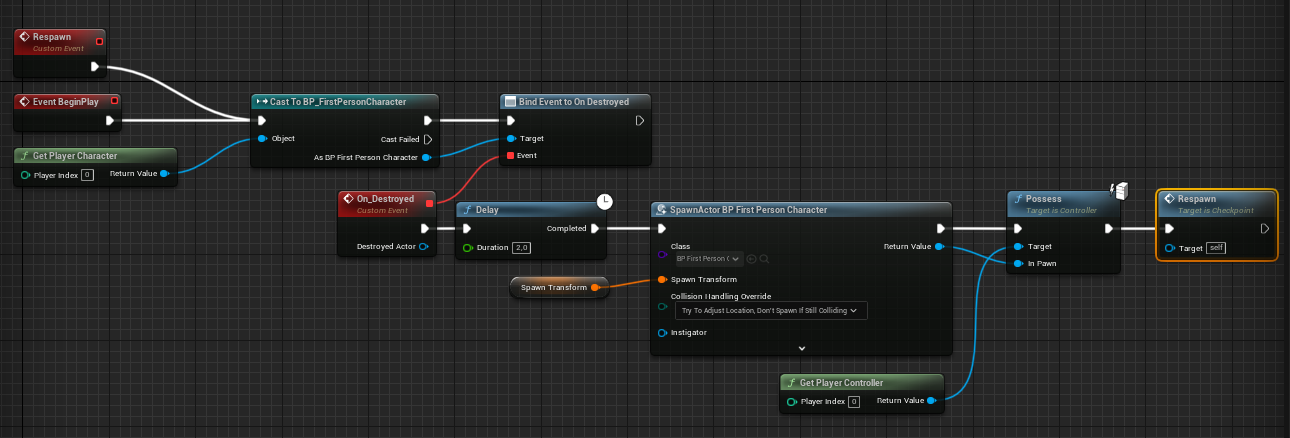This screenshot has height=438, width=1290.
Task: Click the As BP First Person Character pin
Action: pyautogui.click(x=427, y=157)
